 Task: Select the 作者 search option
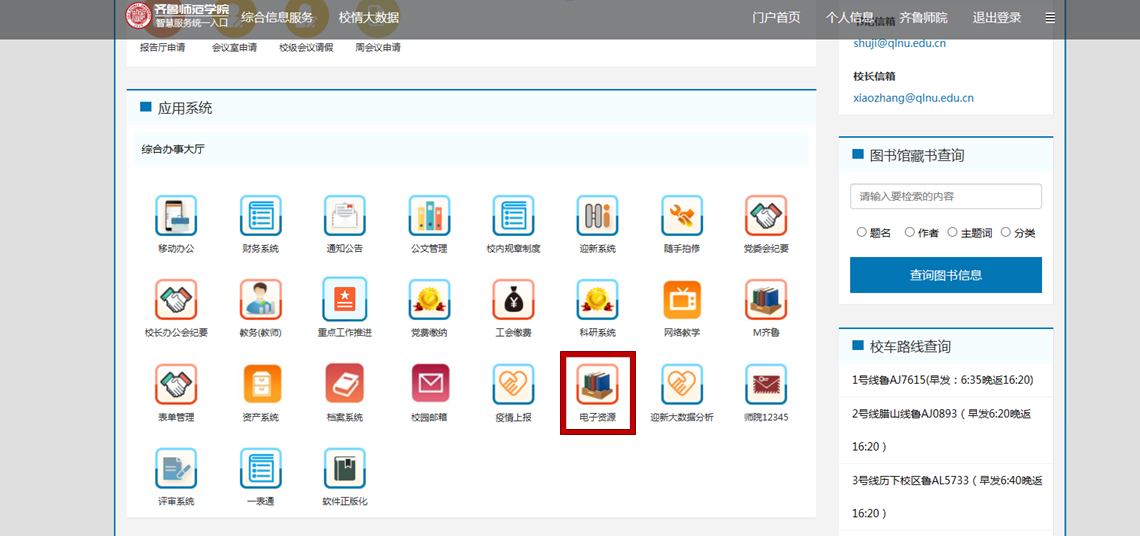910,233
